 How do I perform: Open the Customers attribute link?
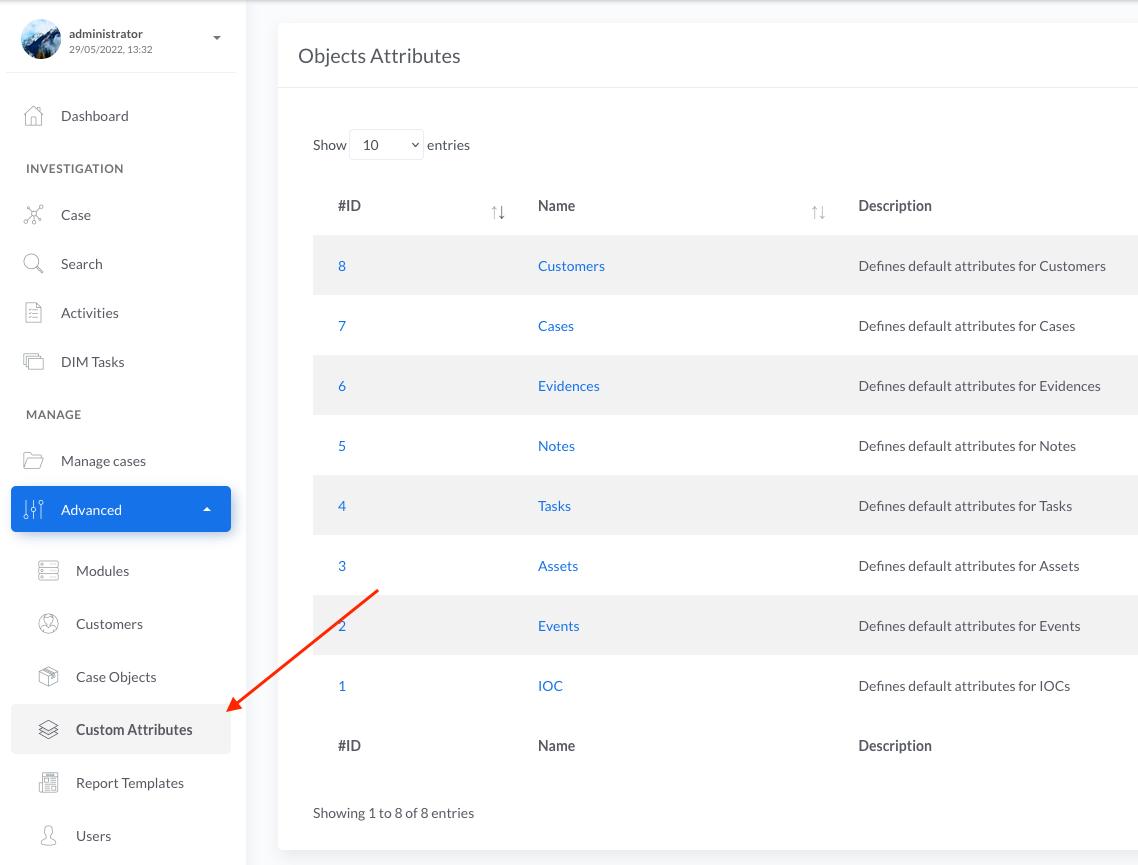point(571,266)
